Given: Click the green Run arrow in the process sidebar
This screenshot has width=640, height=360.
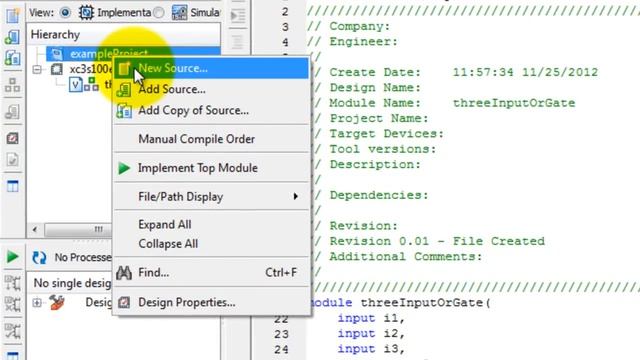Looking at the screenshot, I should [13, 257].
